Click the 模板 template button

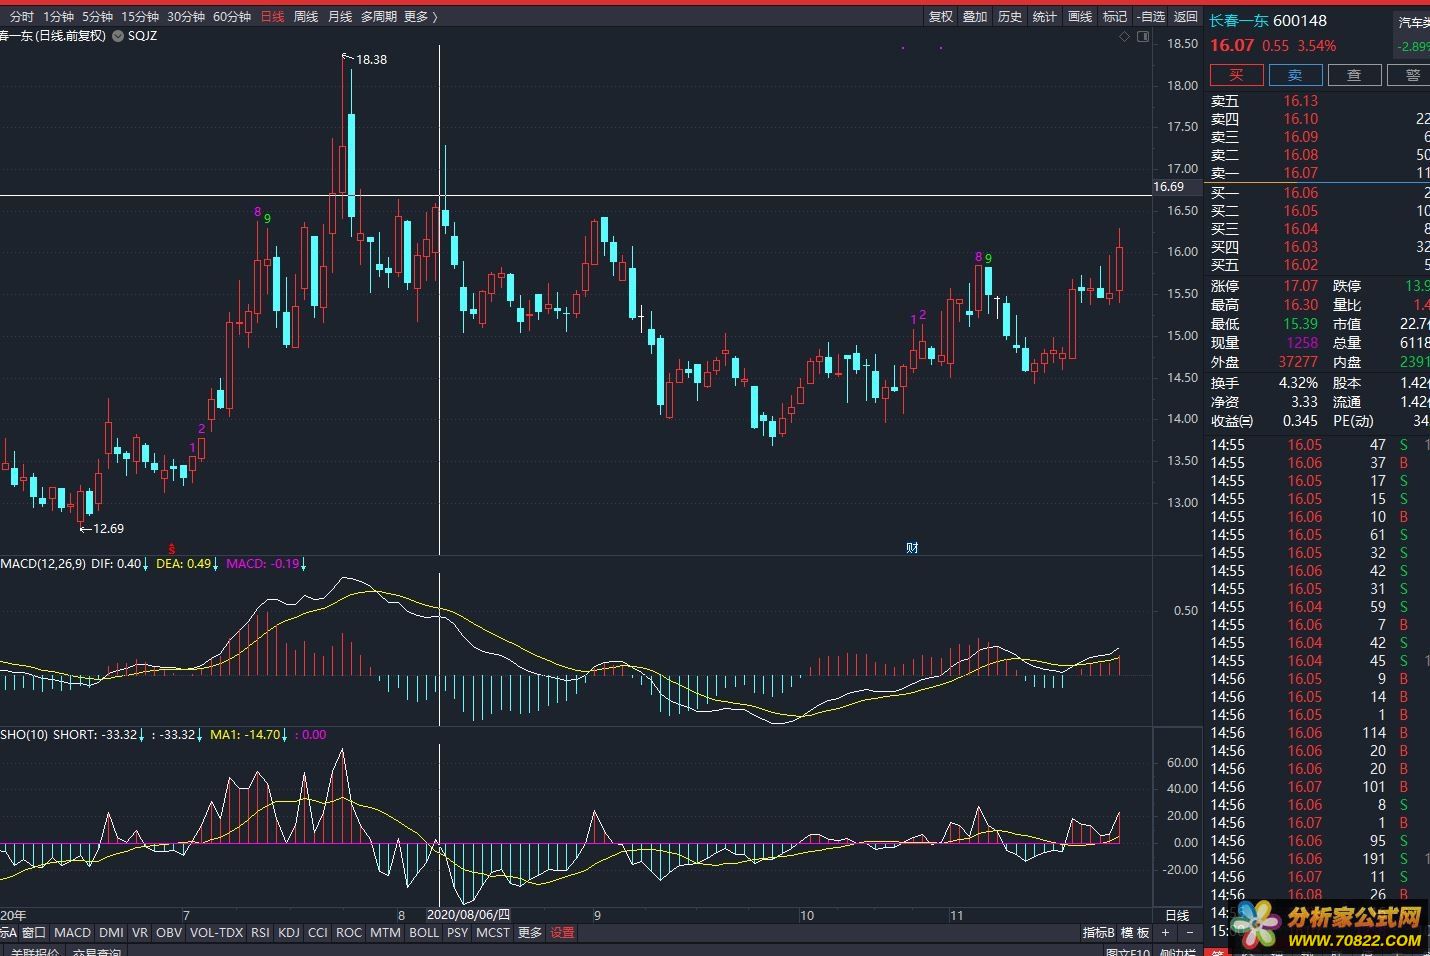pyautogui.click(x=1135, y=932)
